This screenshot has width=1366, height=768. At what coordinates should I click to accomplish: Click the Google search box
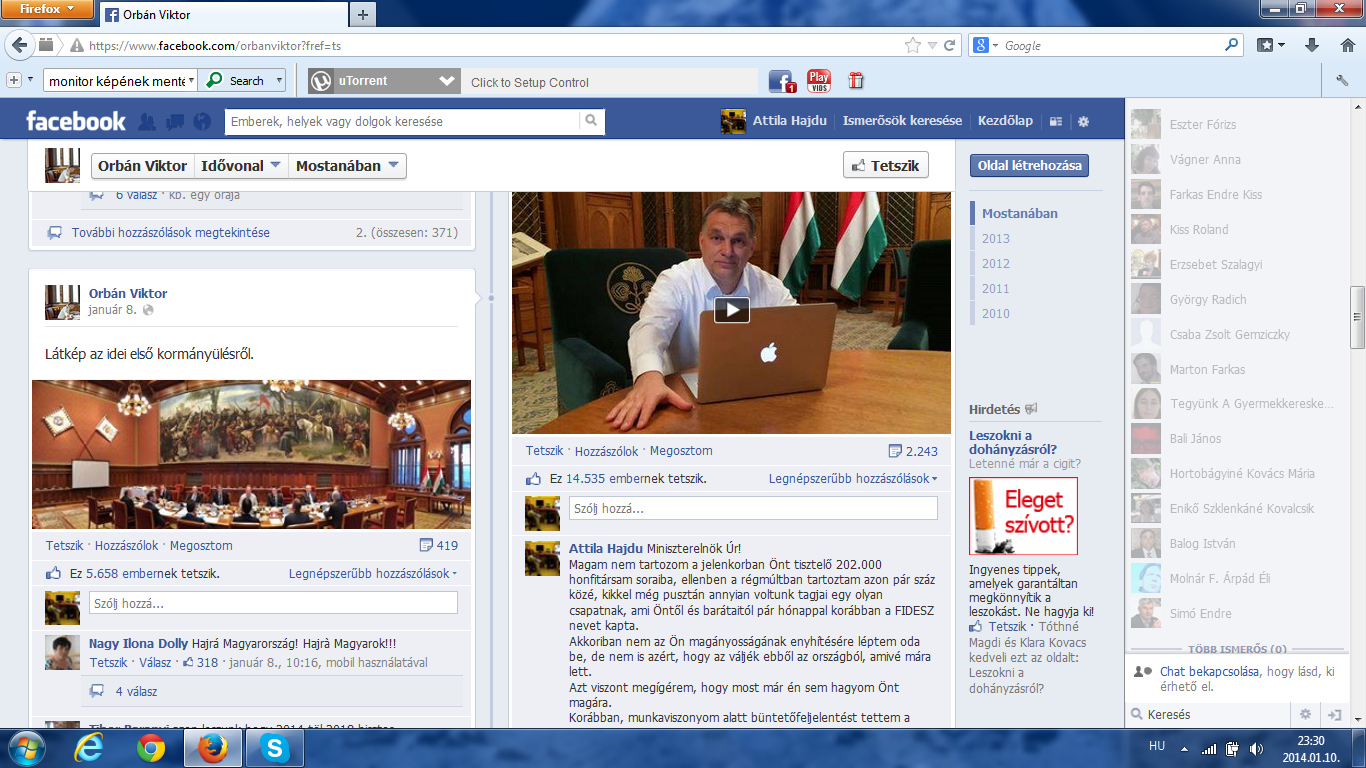tap(1112, 45)
